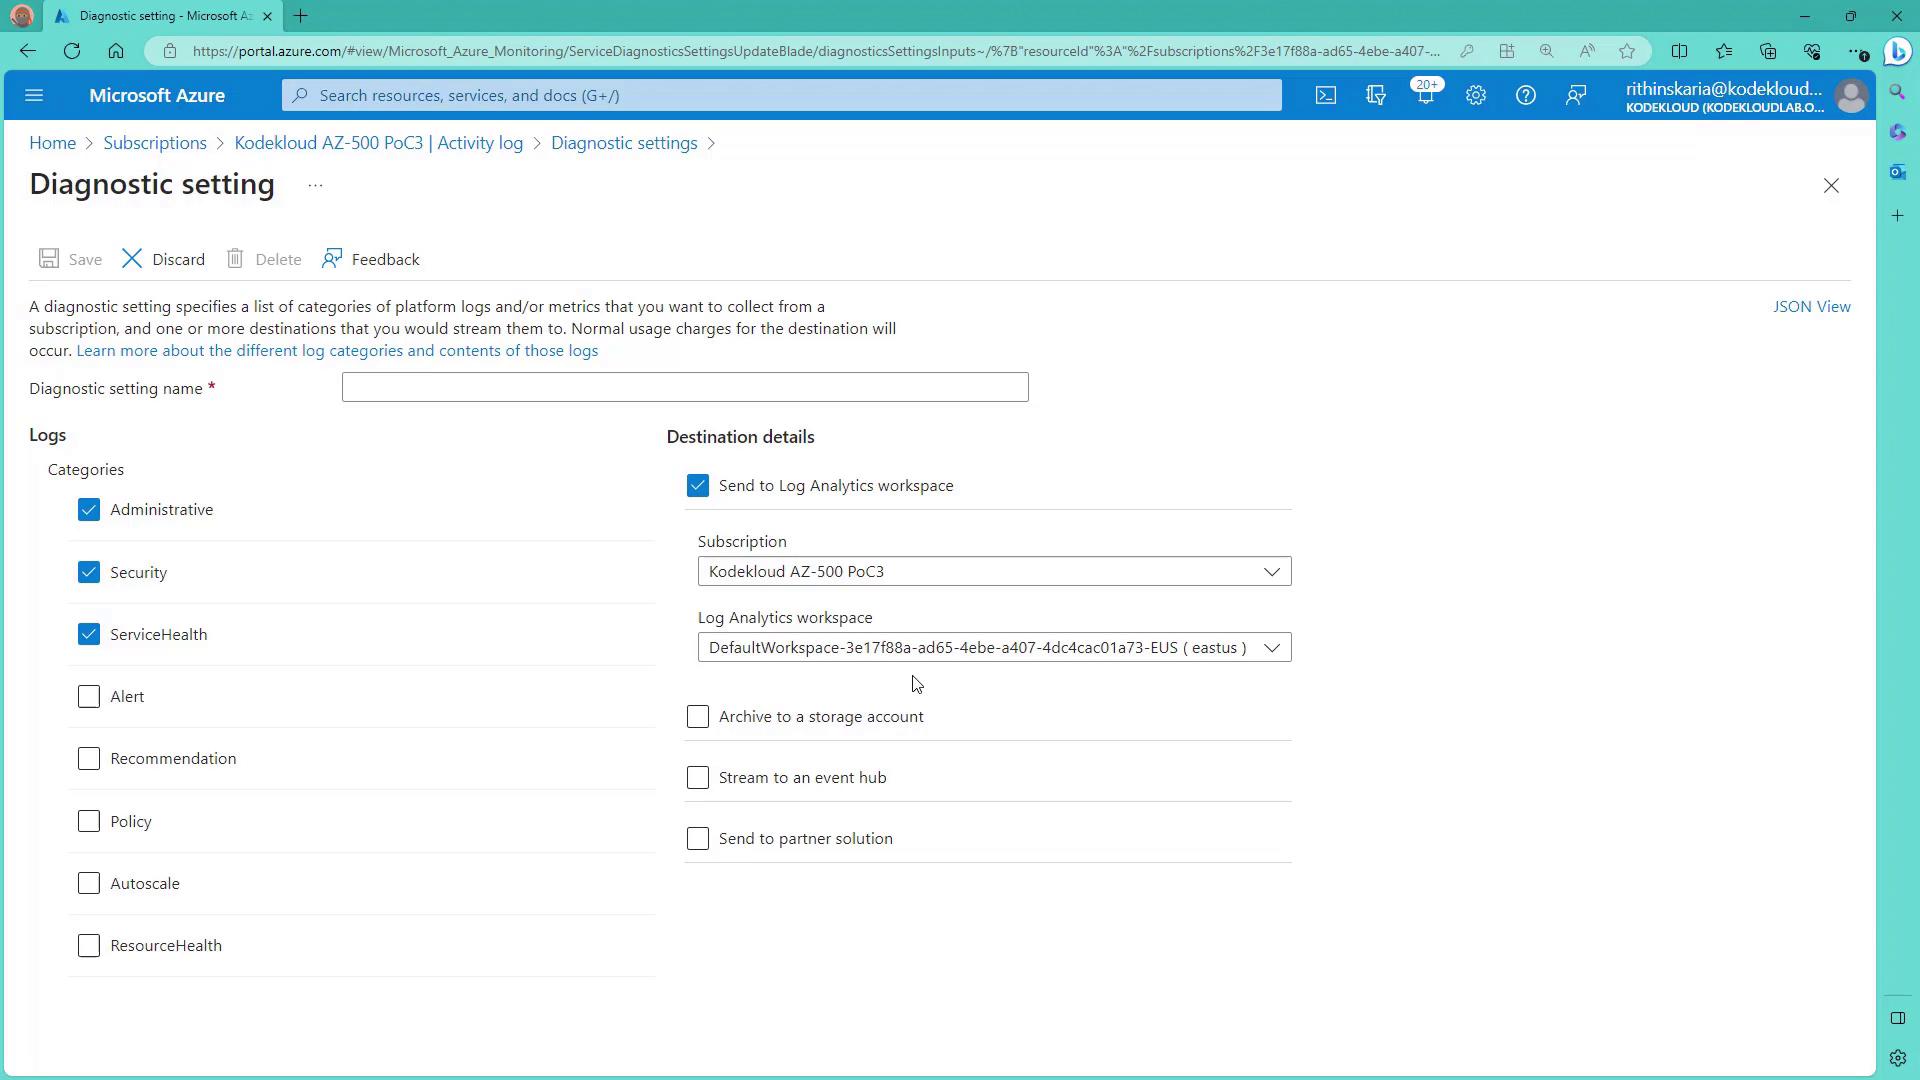Open portal settings gear icon
This screenshot has width=1920, height=1080.
1475,96
